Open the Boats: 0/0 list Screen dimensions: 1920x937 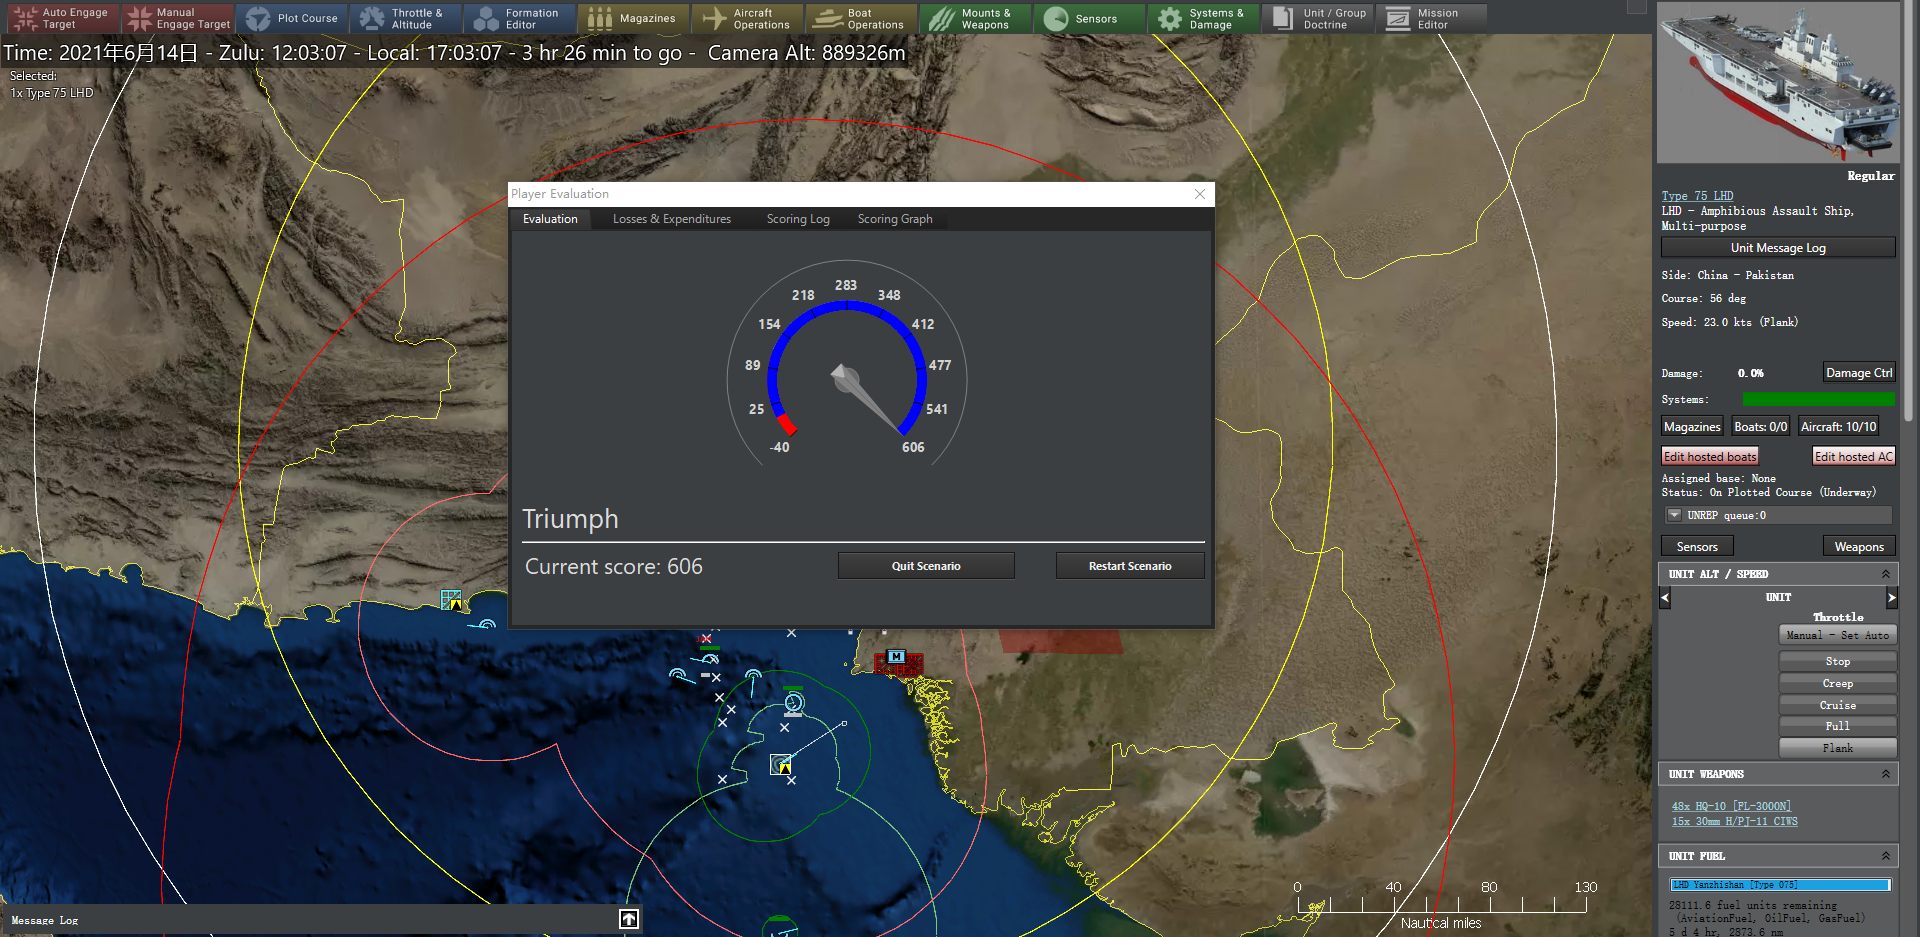coord(1760,427)
